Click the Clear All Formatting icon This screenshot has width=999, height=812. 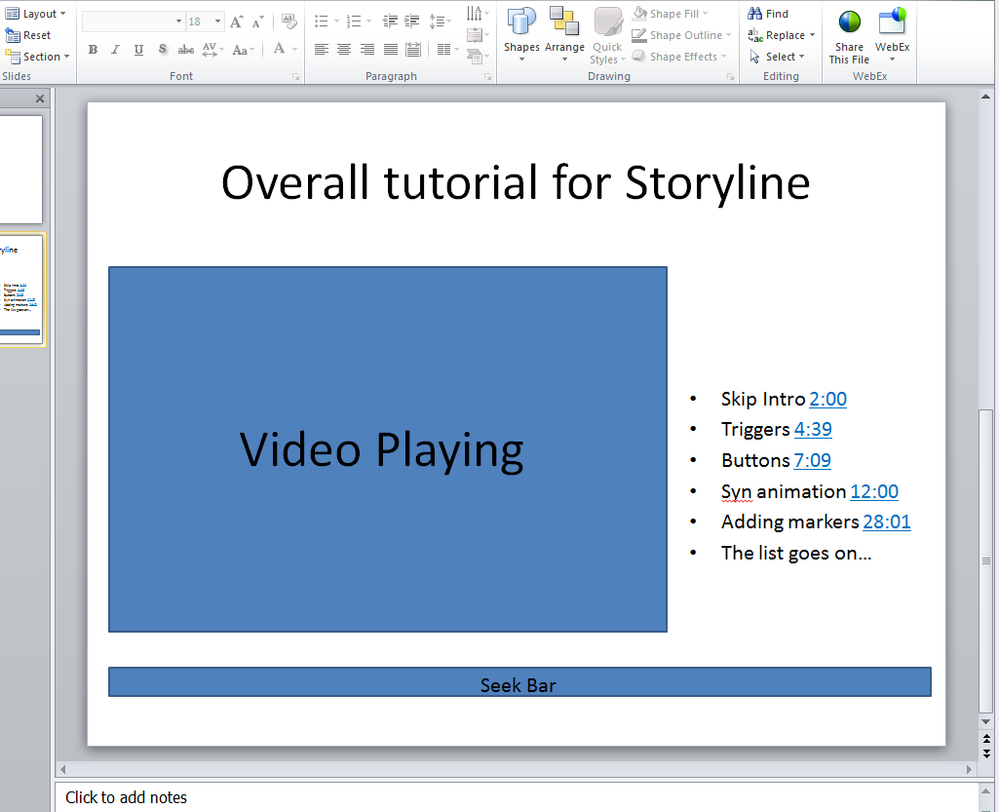tap(289, 21)
